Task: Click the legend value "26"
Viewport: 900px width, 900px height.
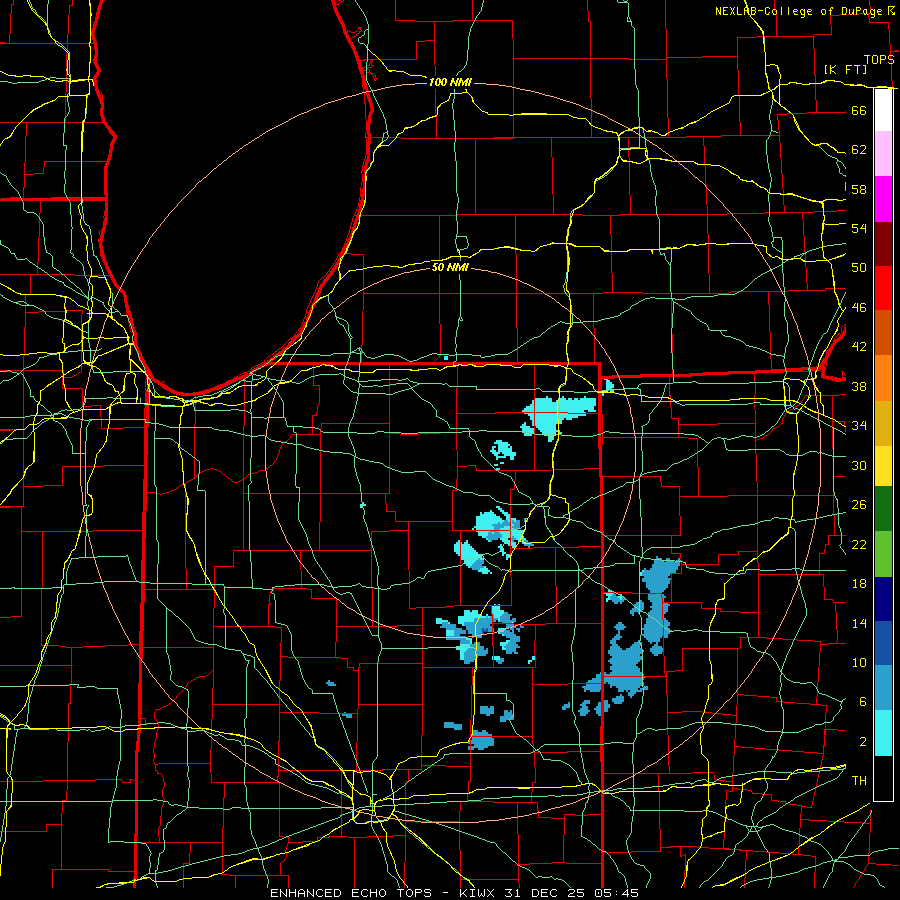Action: point(859,505)
